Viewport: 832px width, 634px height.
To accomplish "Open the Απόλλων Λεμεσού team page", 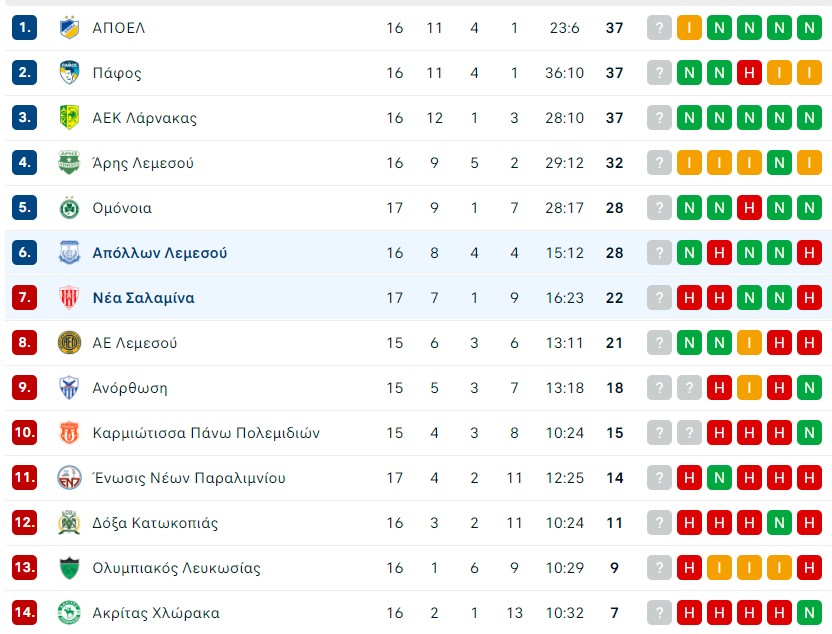I will pos(160,253).
